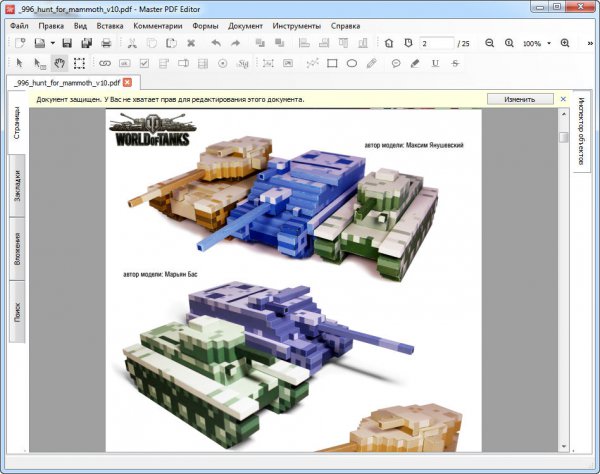Screen dimensions: 600x474
Task: Click the page number input field
Action: [x=437, y=43]
